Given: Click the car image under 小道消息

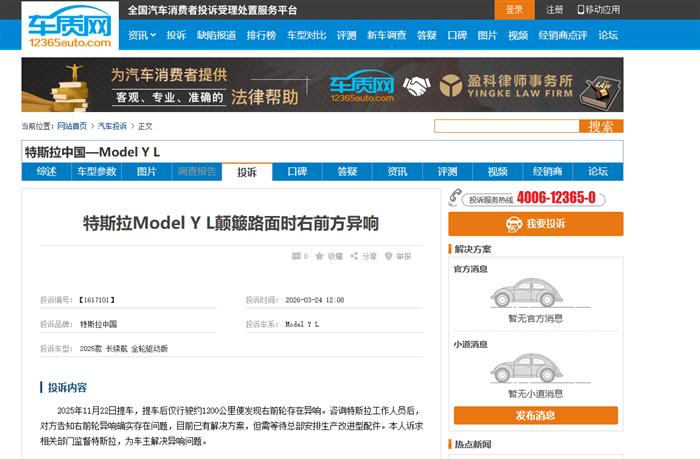Looking at the screenshot, I should pyautogui.click(x=534, y=369).
